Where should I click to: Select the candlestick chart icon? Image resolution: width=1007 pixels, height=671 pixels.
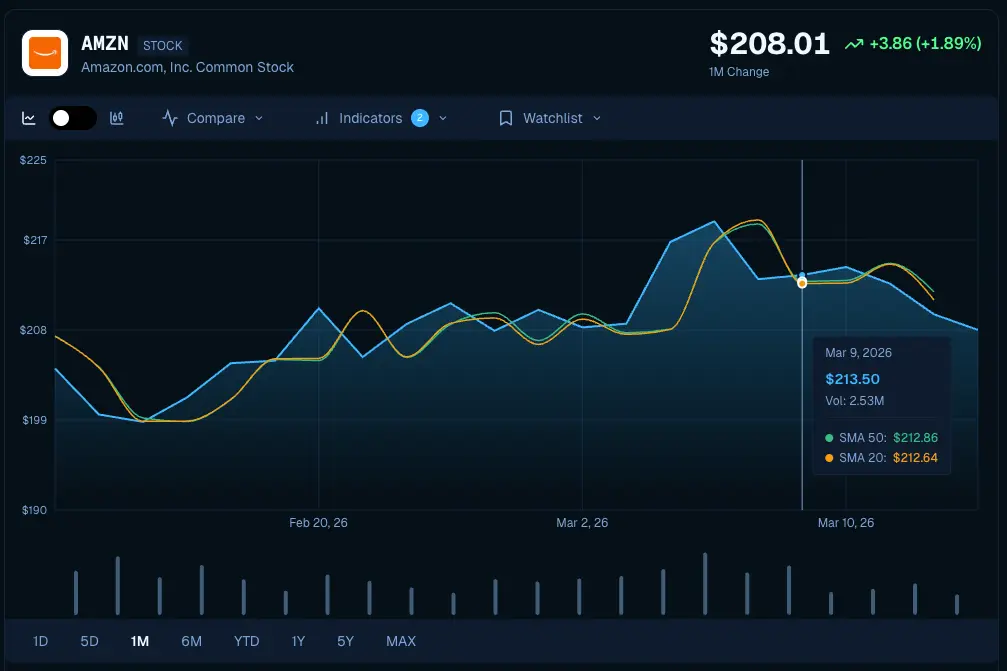116,118
